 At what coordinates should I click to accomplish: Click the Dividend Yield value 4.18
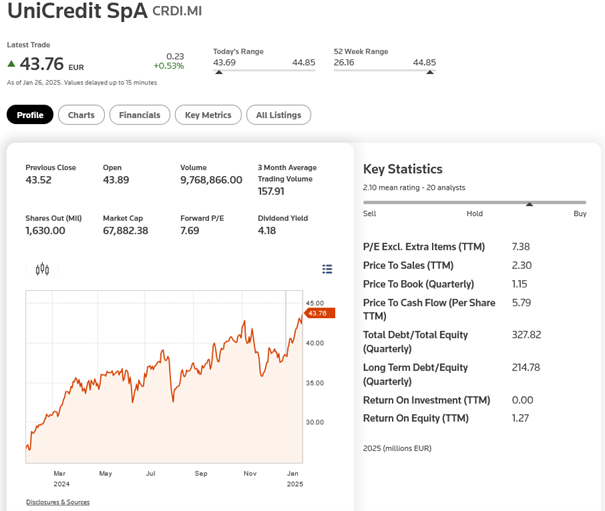tap(267, 231)
